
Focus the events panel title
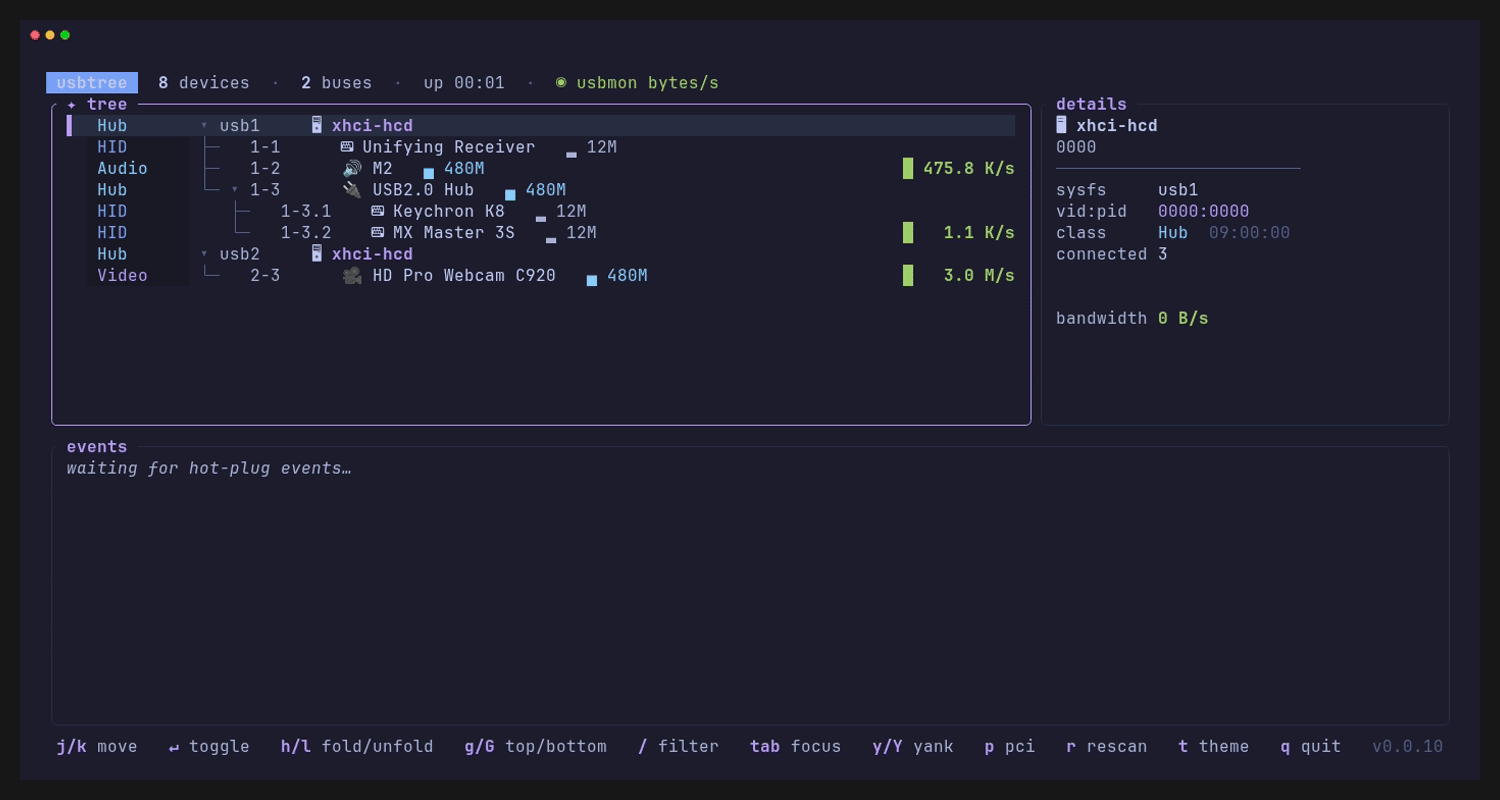point(97,447)
